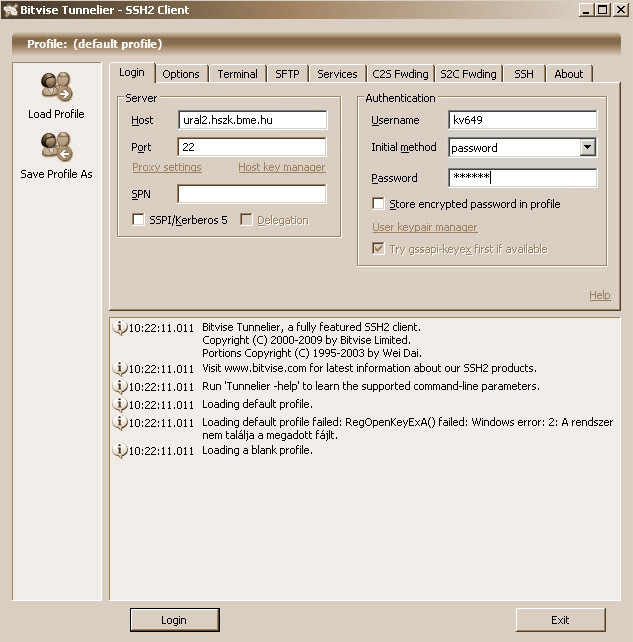Open the Initial method dropdown
This screenshot has height=642, width=633.
coord(588,147)
